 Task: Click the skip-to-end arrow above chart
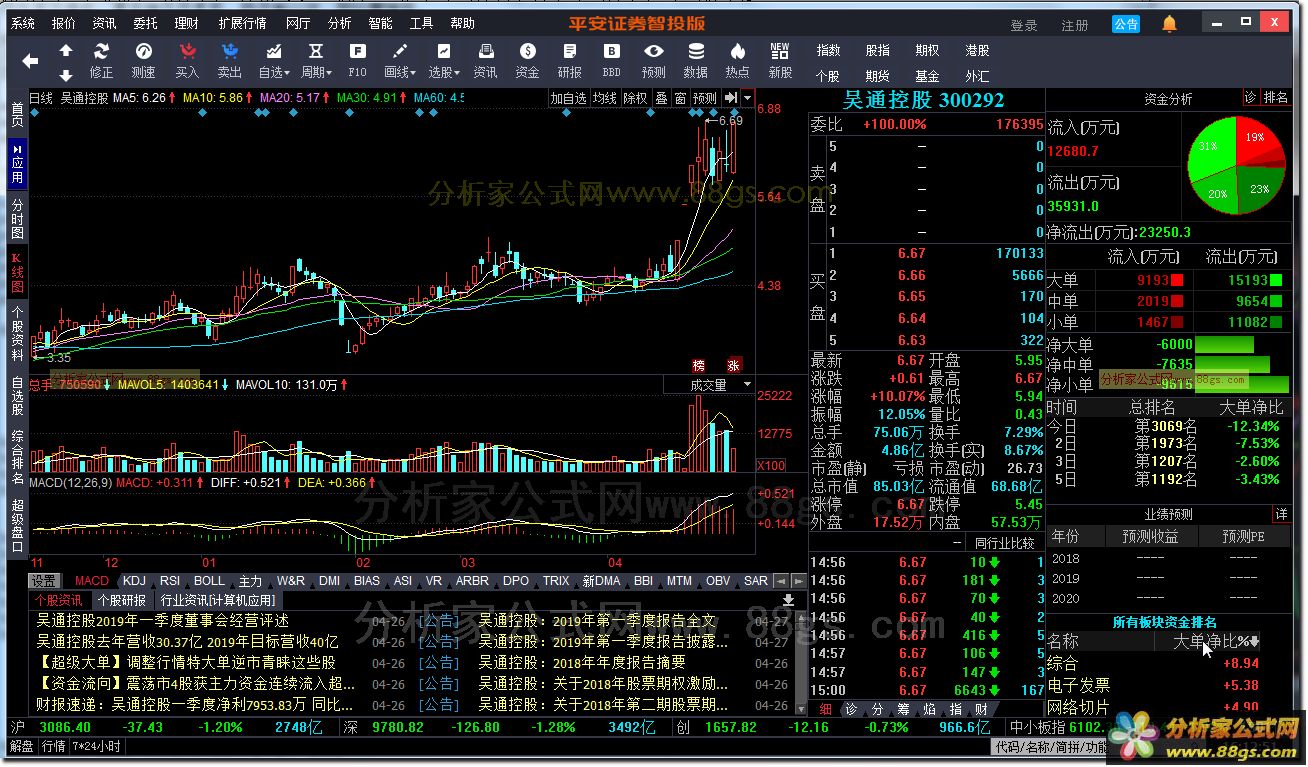[731, 98]
